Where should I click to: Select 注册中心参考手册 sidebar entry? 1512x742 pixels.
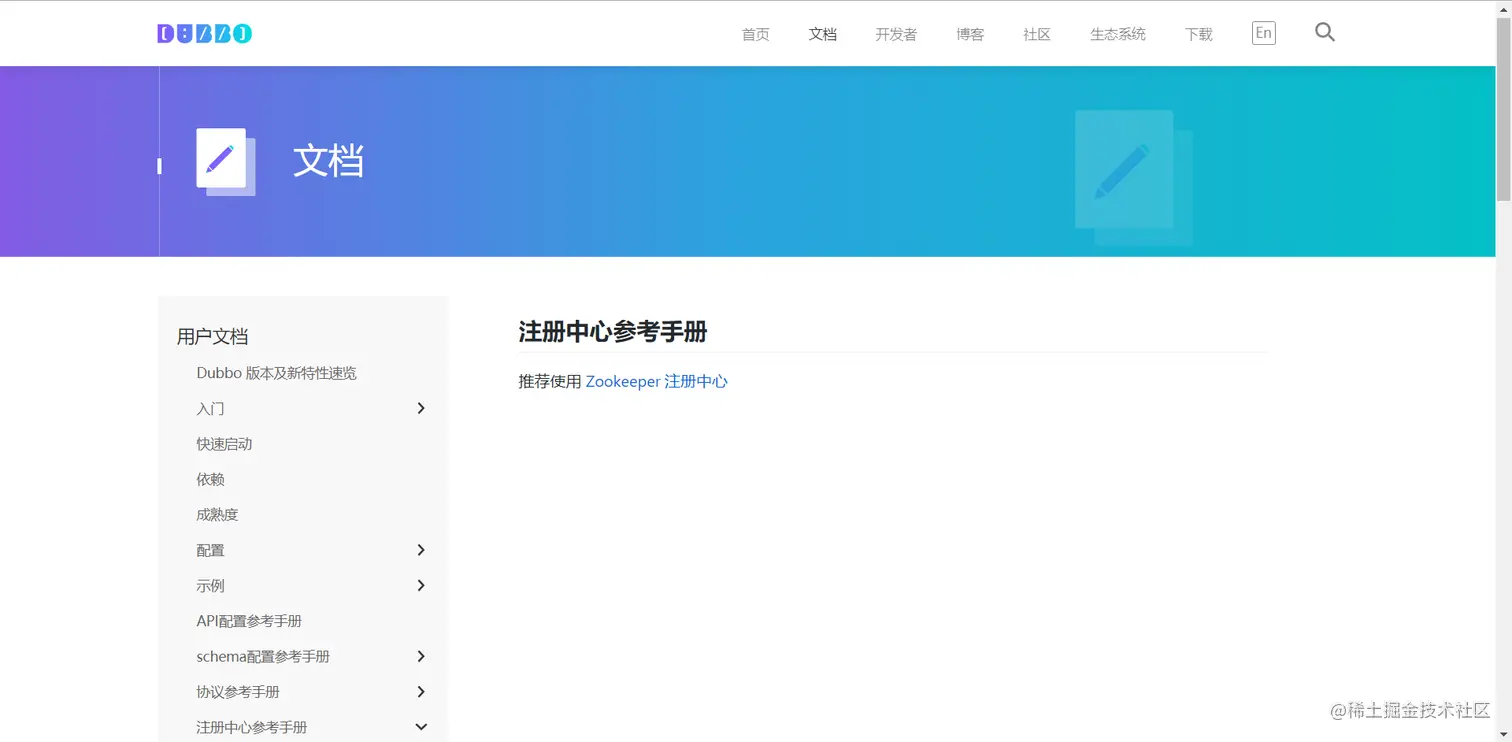pos(252,727)
